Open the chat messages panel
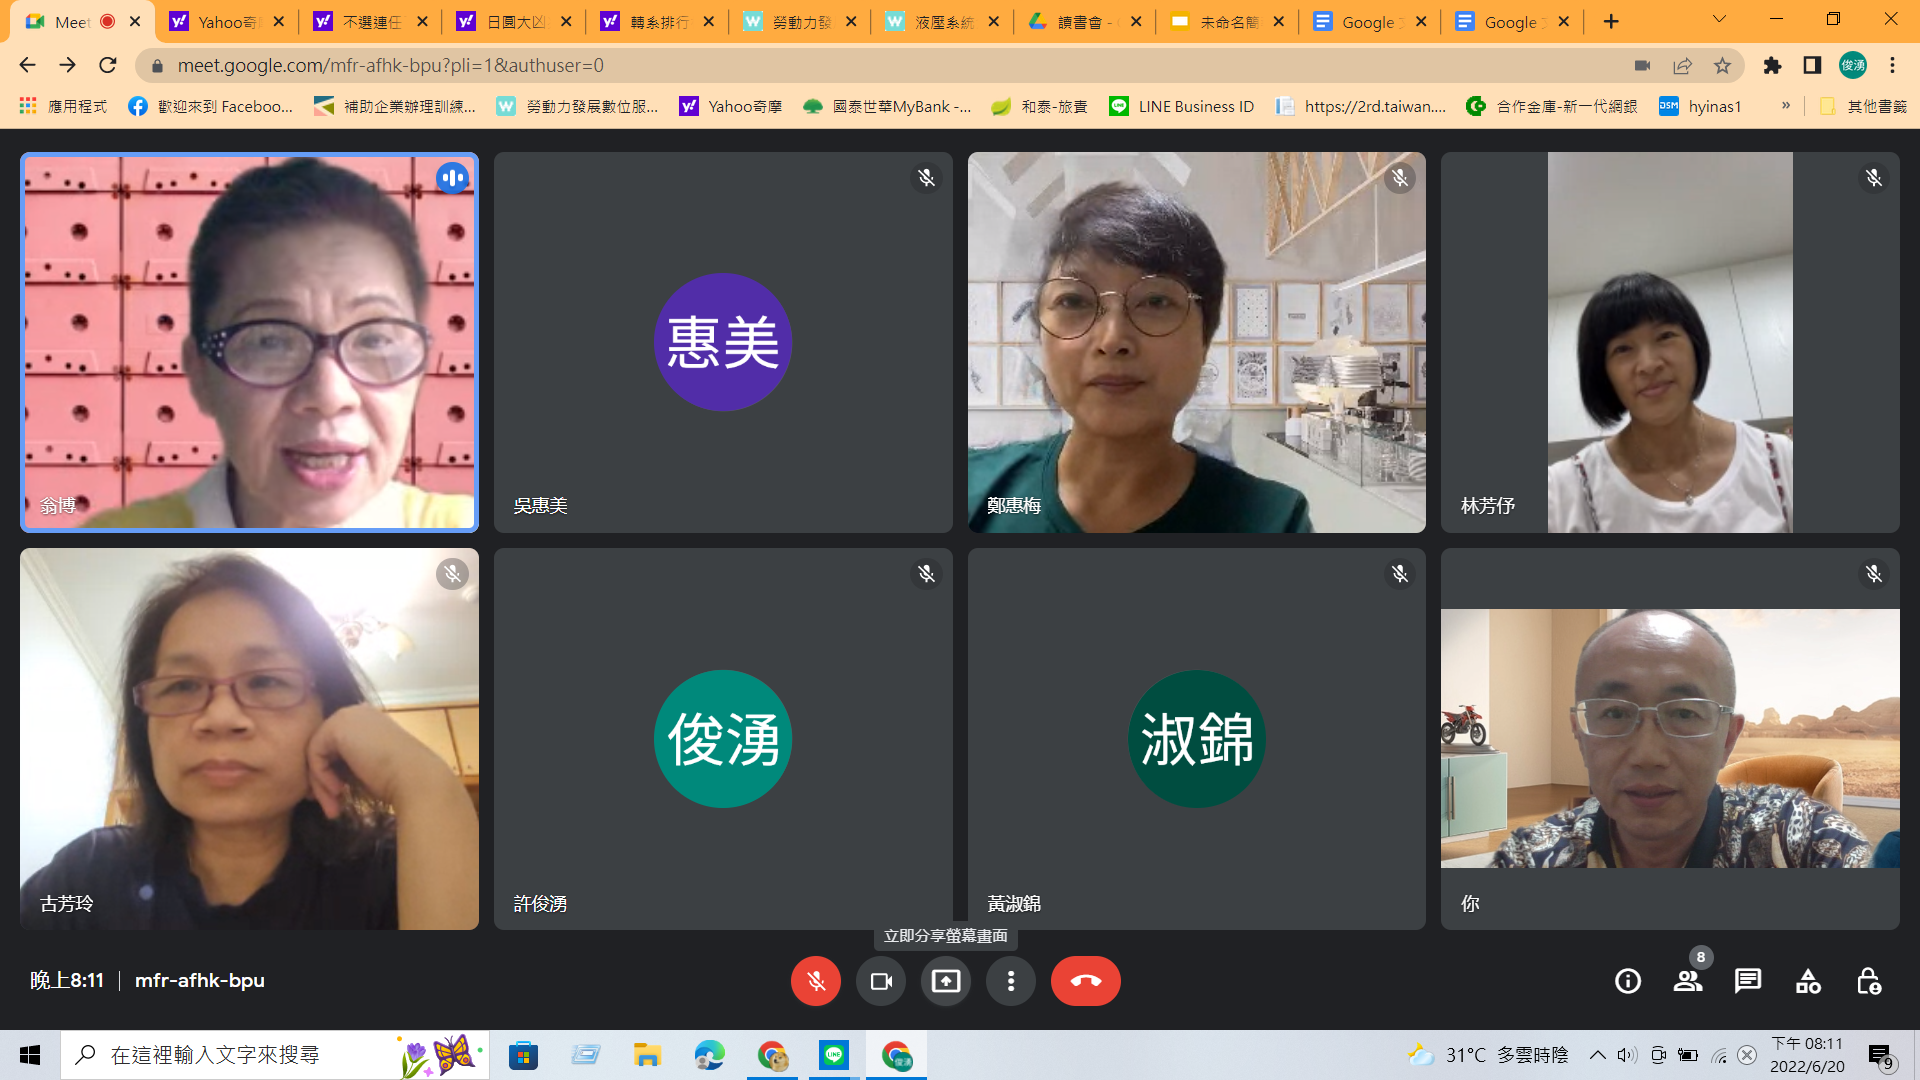The width and height of the screenshot is (1920, 1080). (1748, 981)
